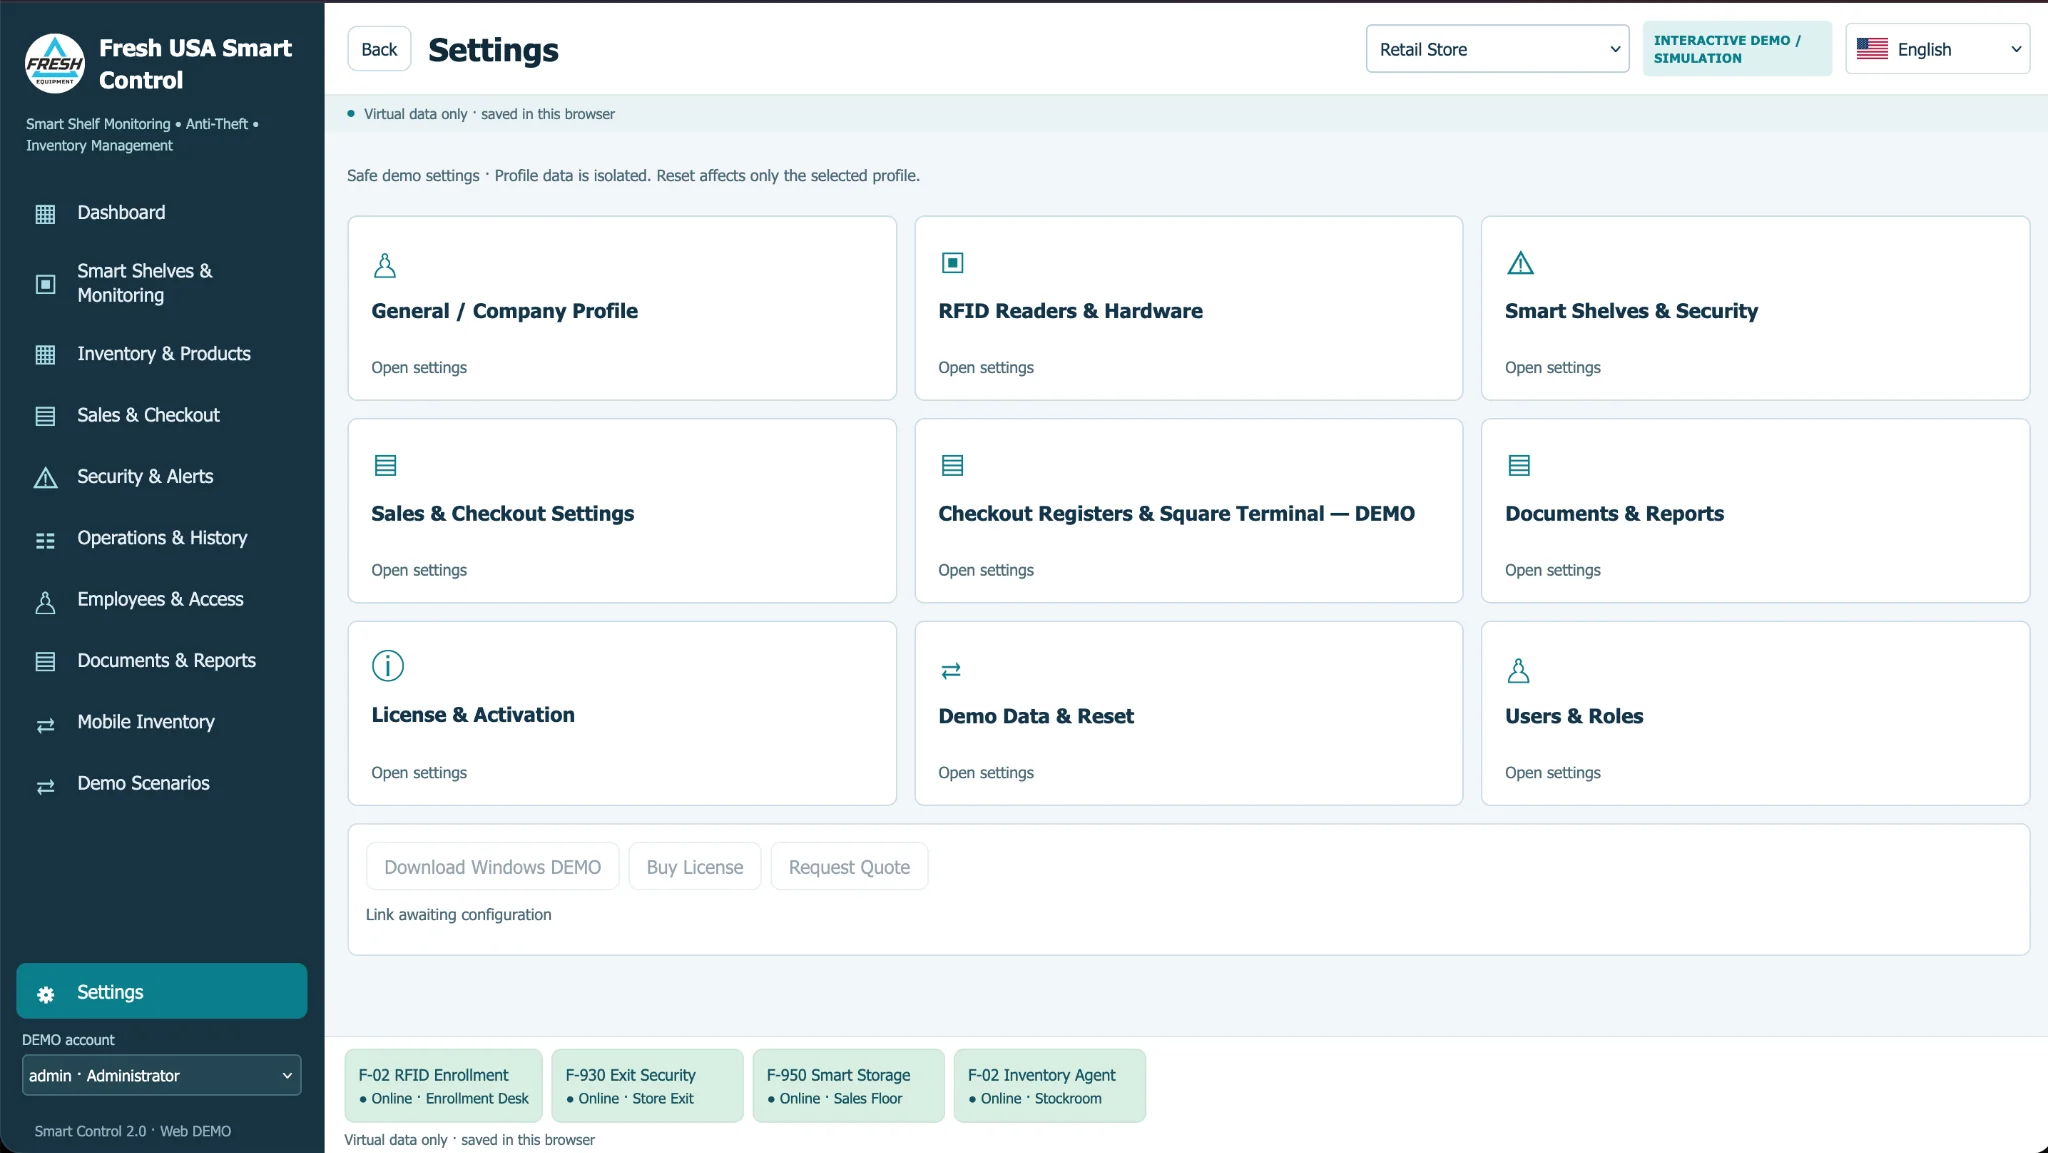This screenshot has height=1153, width=2048.
Task: Click the Users & Roles person icon
Action: [1518, 670]
